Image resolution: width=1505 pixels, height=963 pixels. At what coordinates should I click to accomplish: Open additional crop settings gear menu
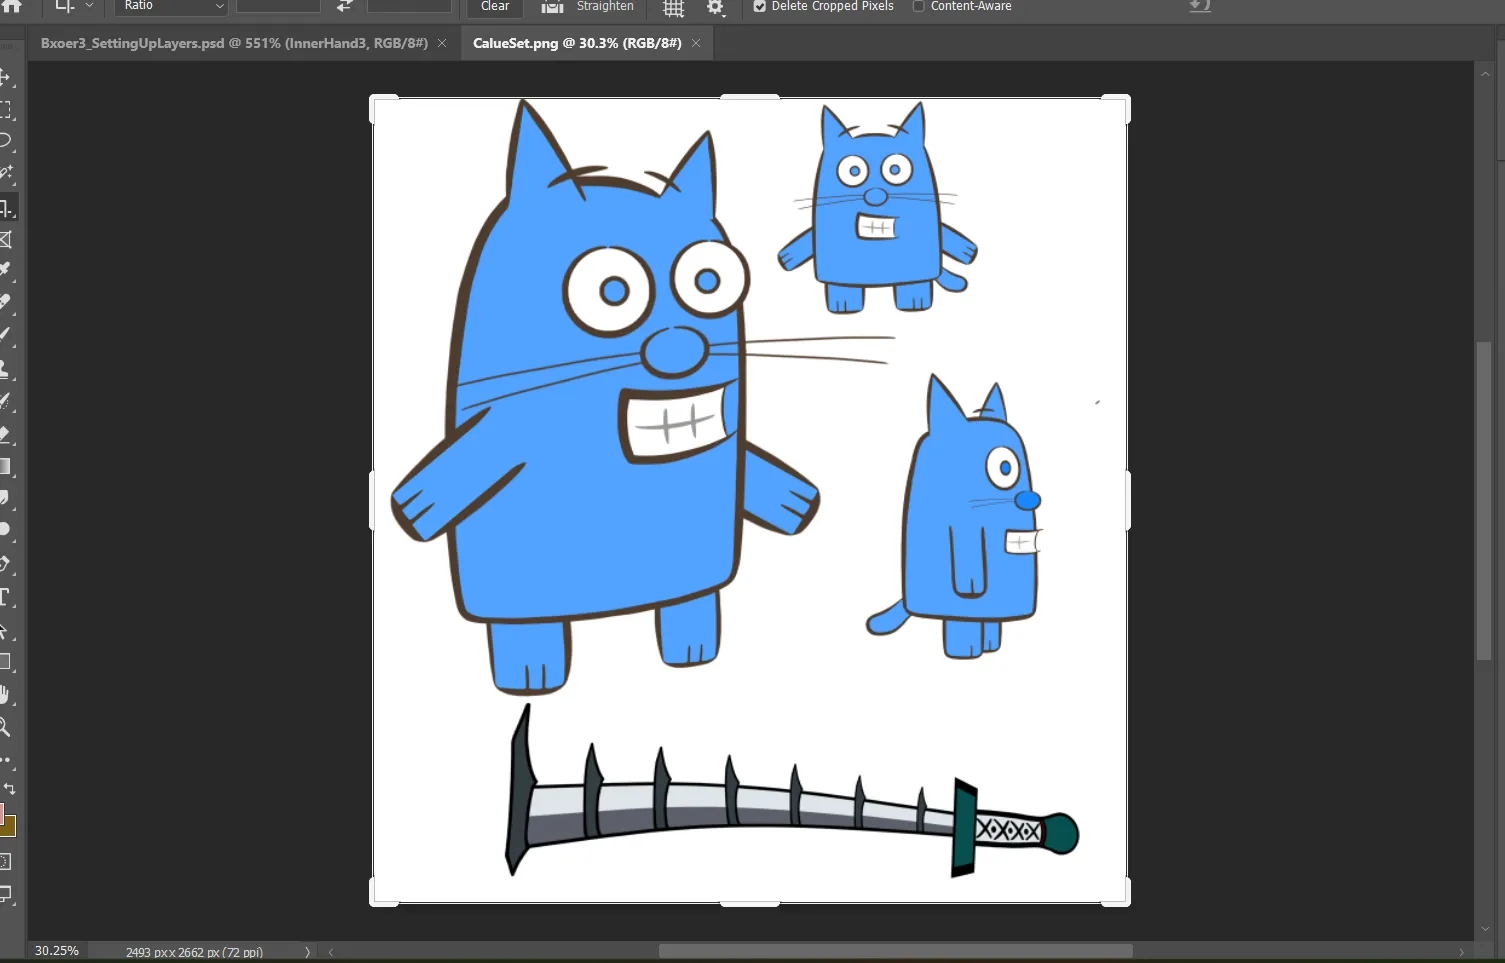coord(715,8)
